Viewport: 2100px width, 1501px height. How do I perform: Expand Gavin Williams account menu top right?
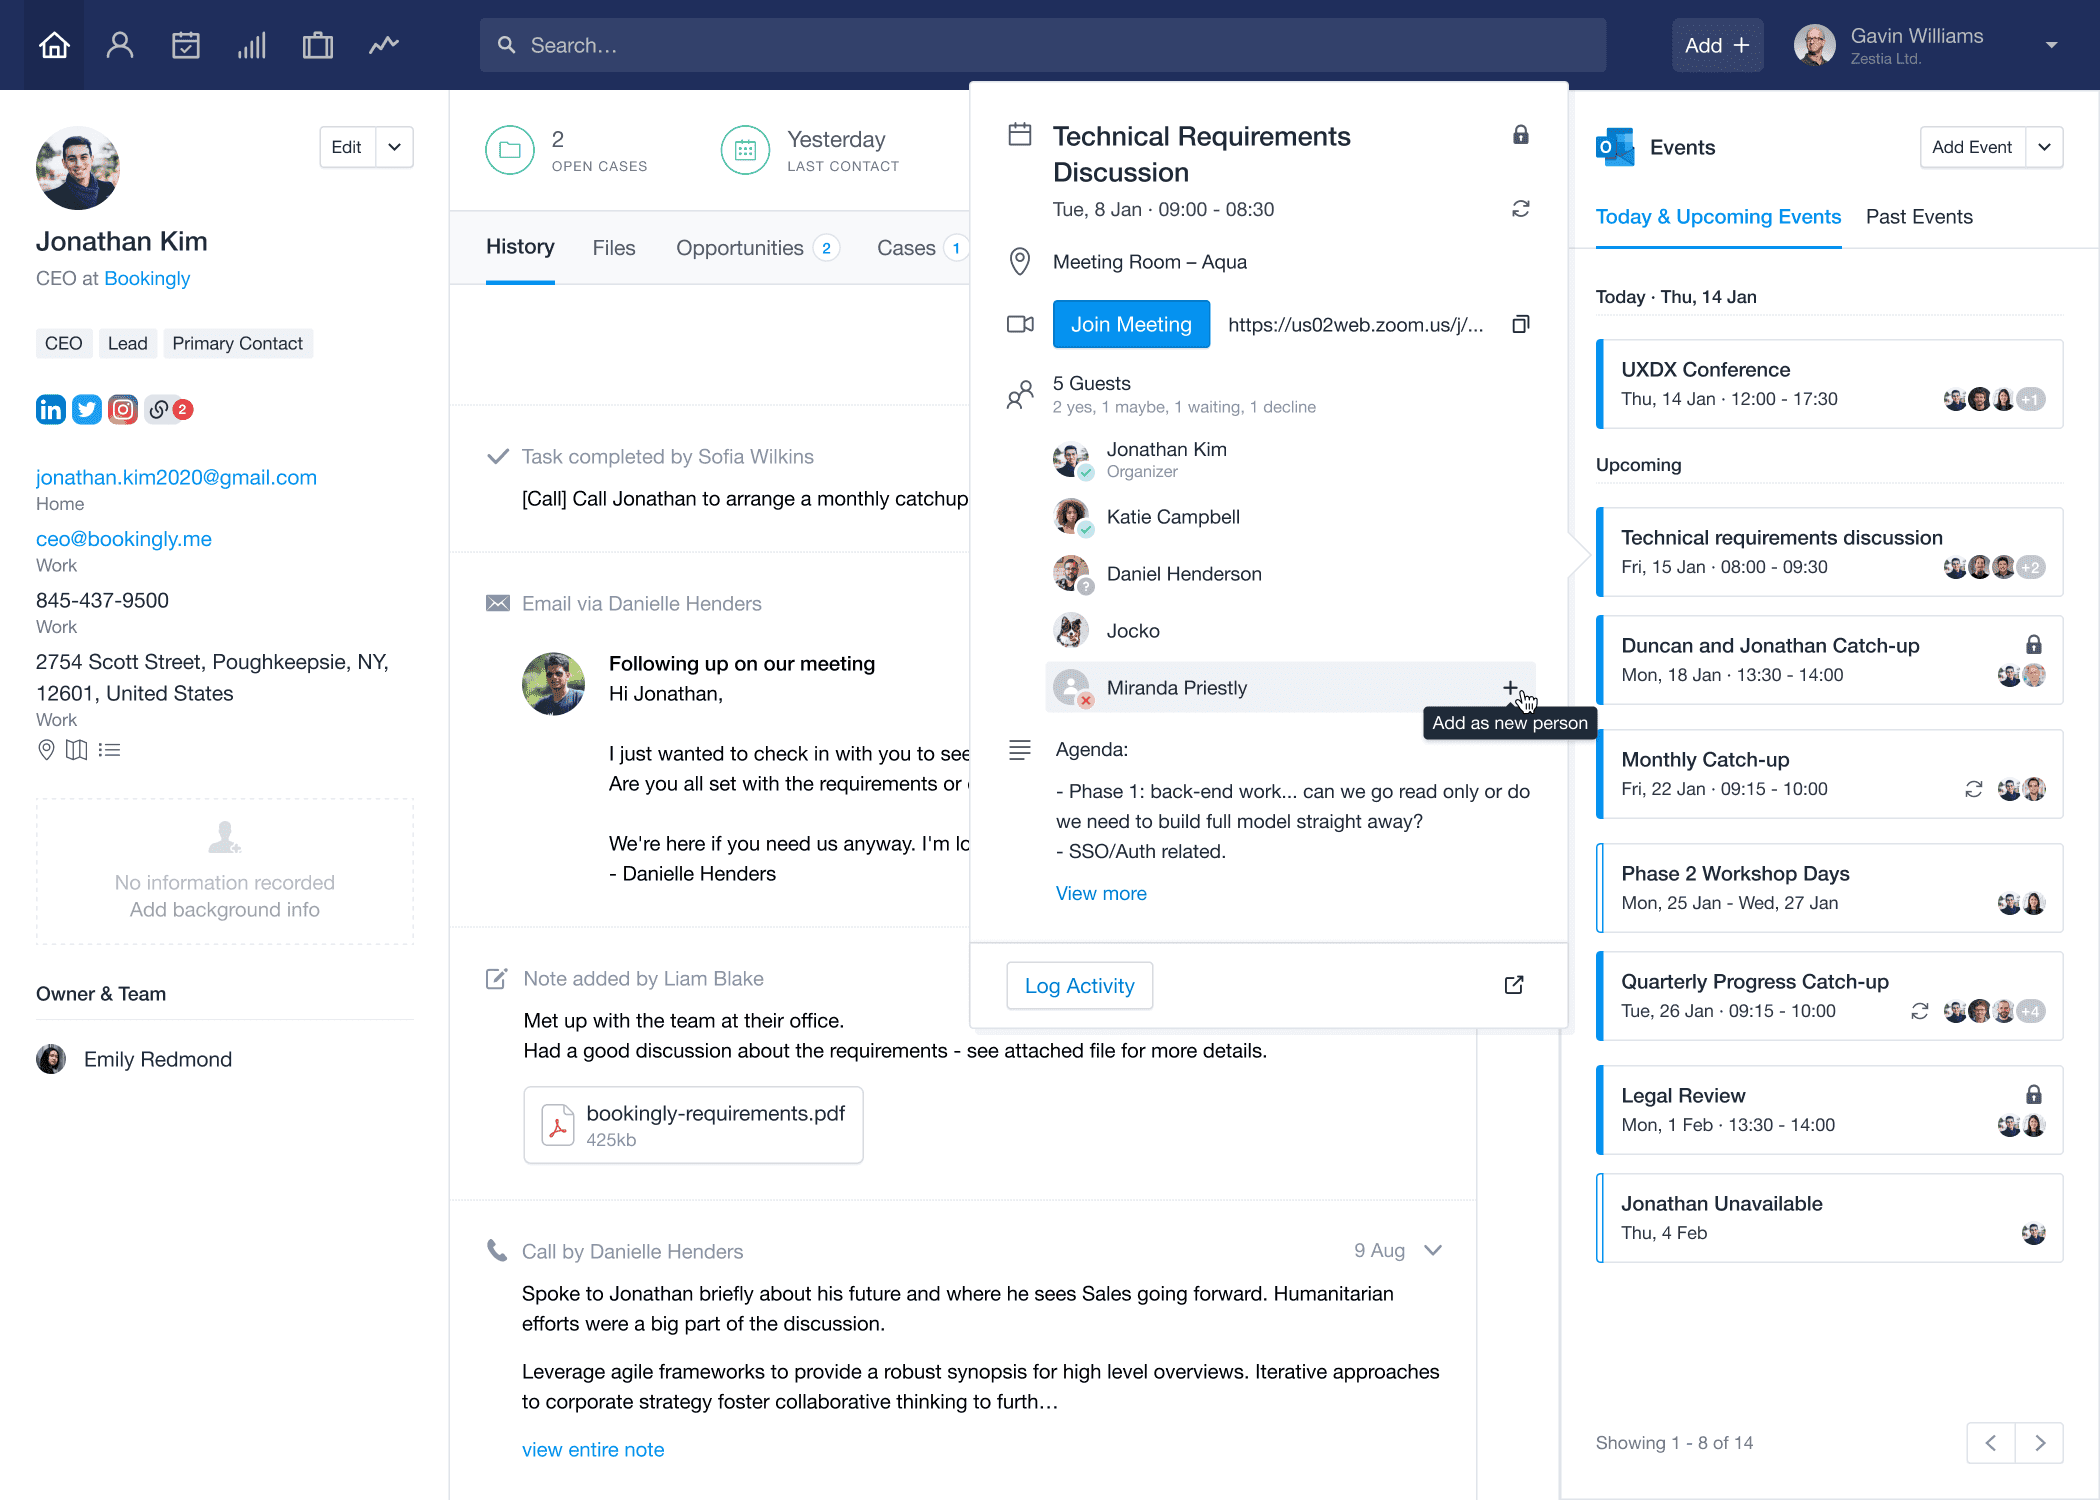pos(2056,44)
